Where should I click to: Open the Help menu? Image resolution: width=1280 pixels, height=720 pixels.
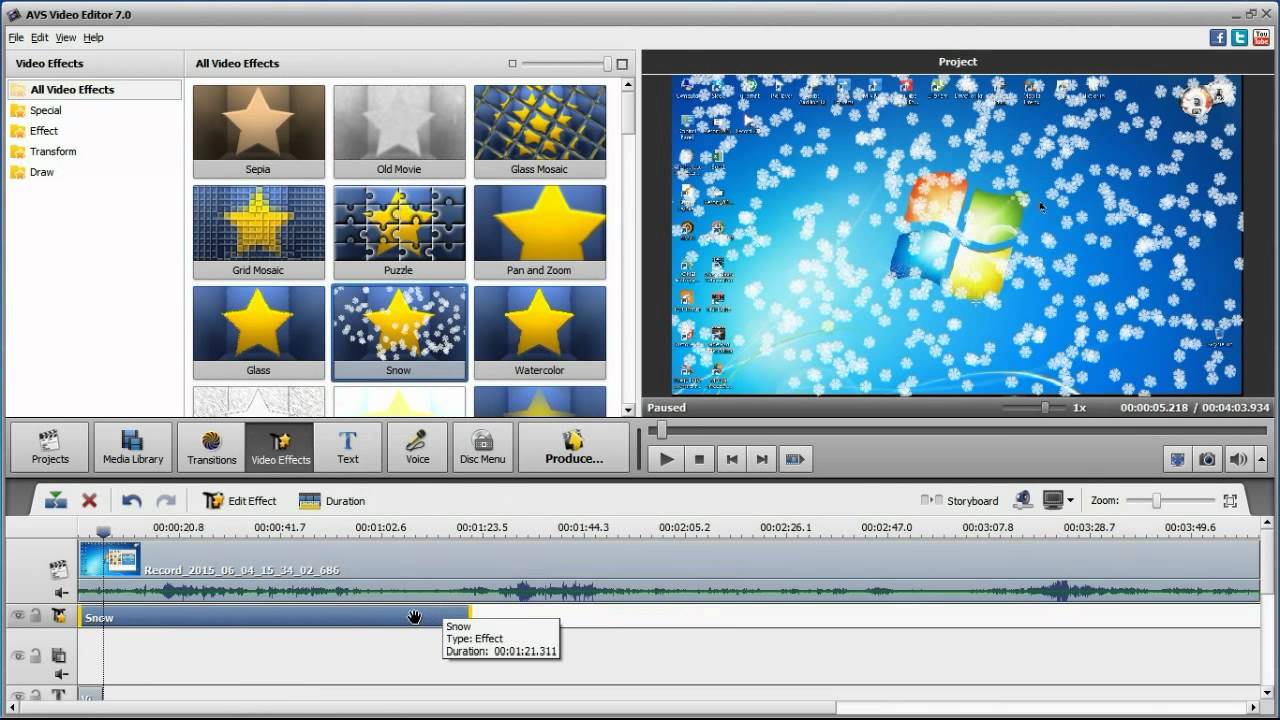[x=93, y=37]
